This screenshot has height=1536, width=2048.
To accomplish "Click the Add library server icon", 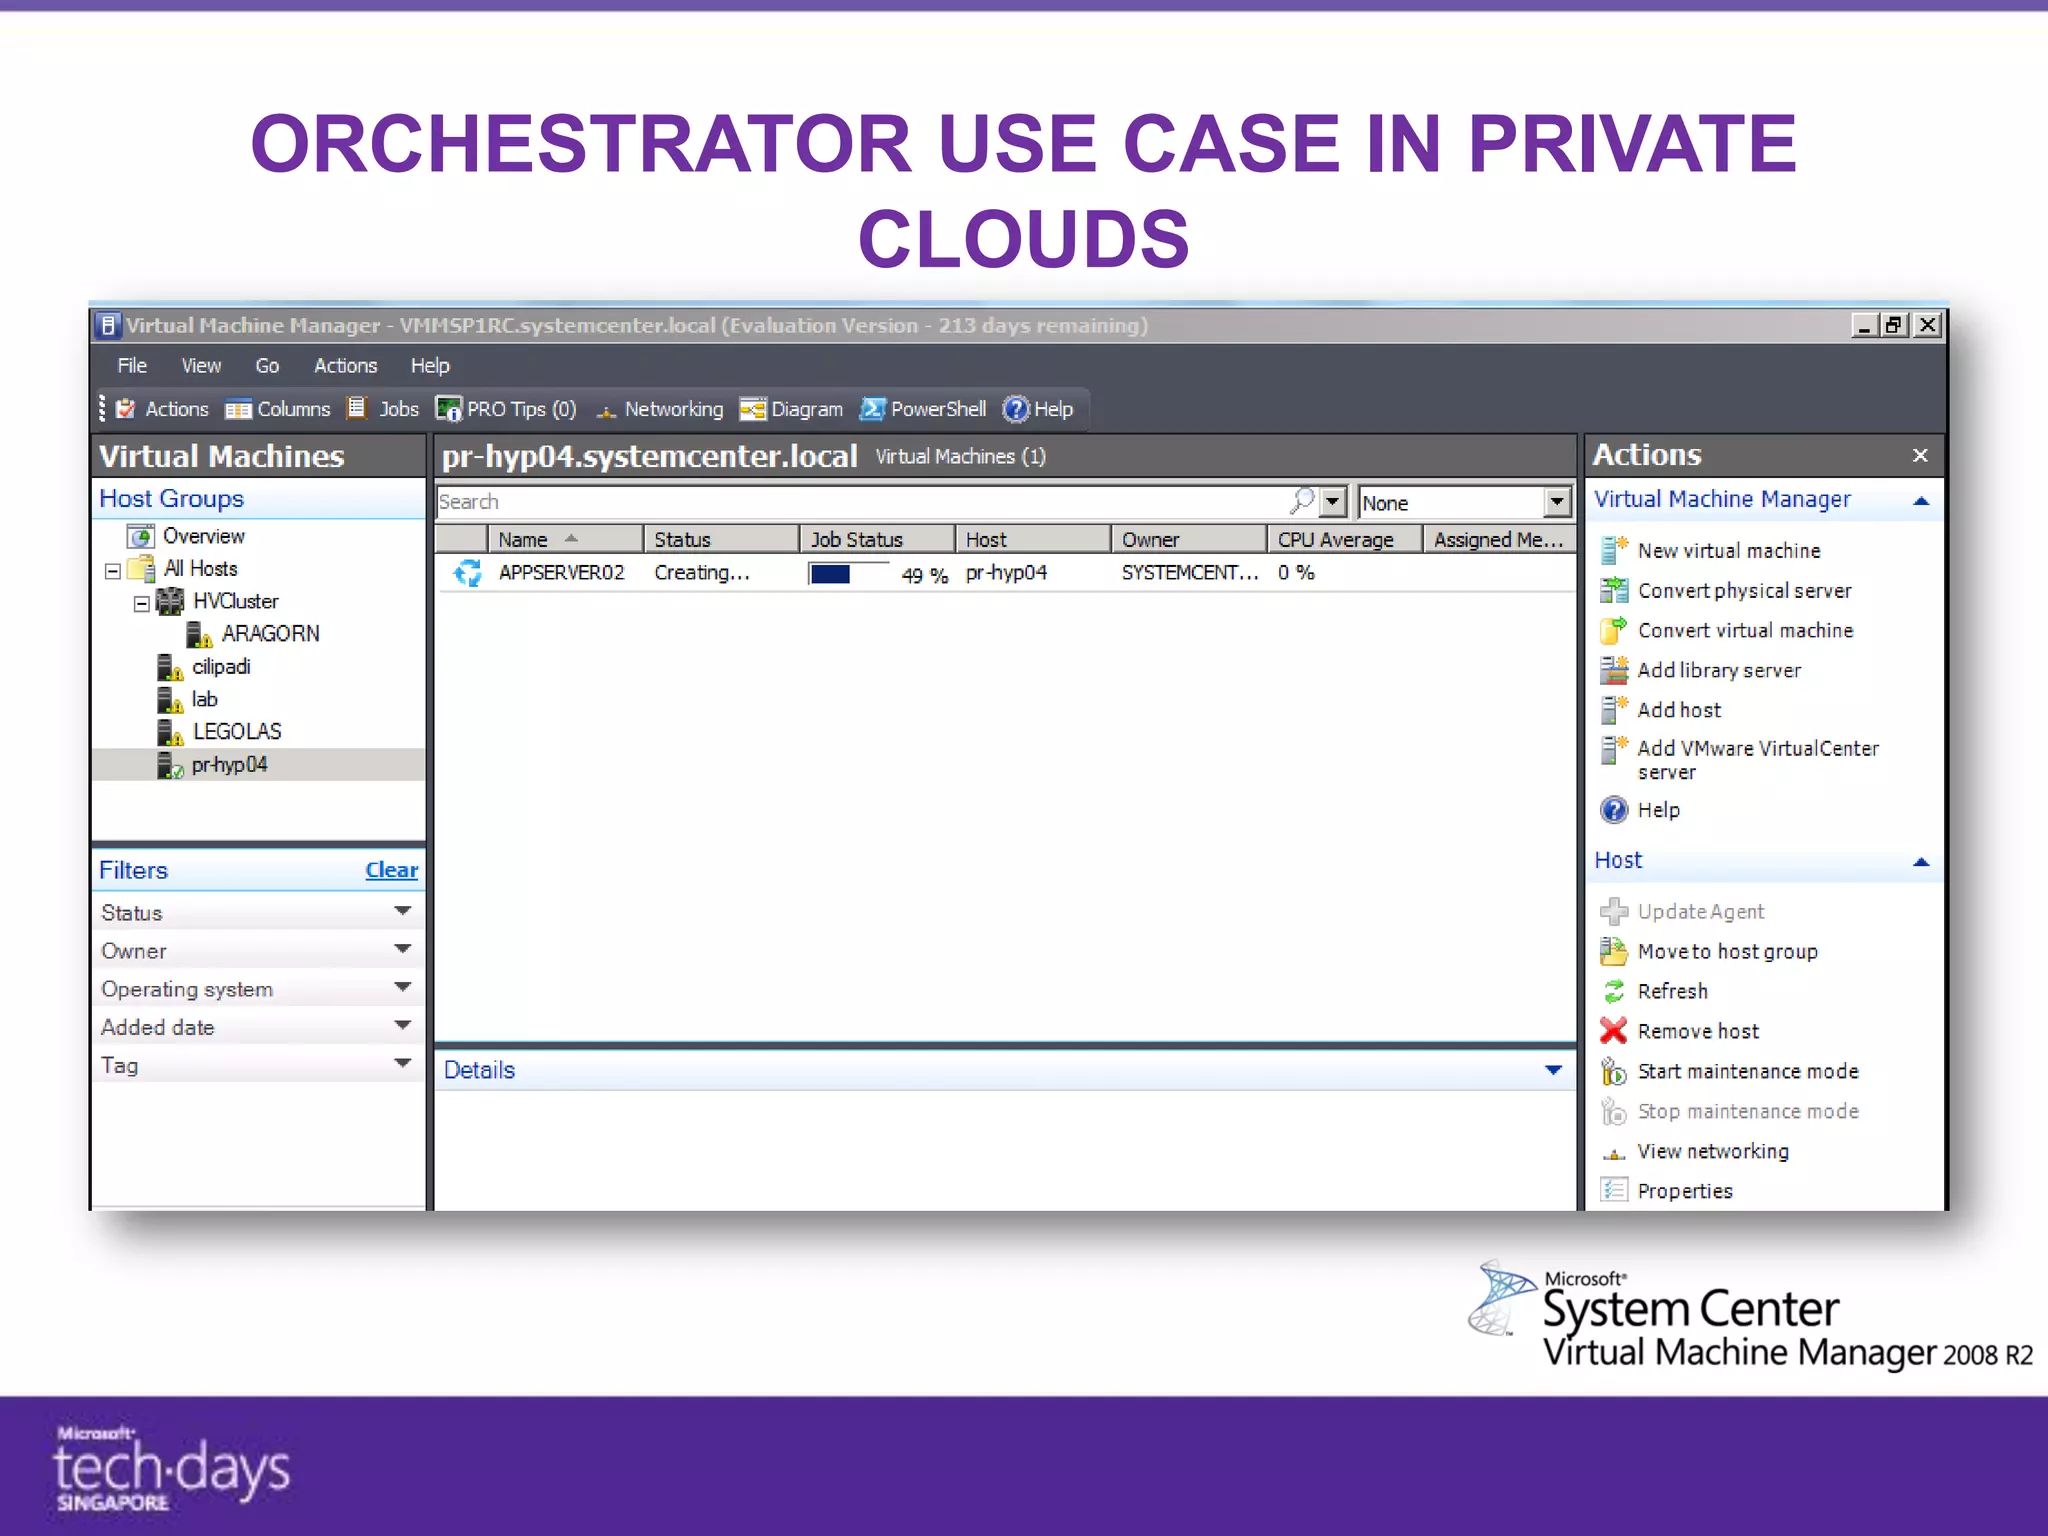I will pyautogui.click(x=1613, y=670).
